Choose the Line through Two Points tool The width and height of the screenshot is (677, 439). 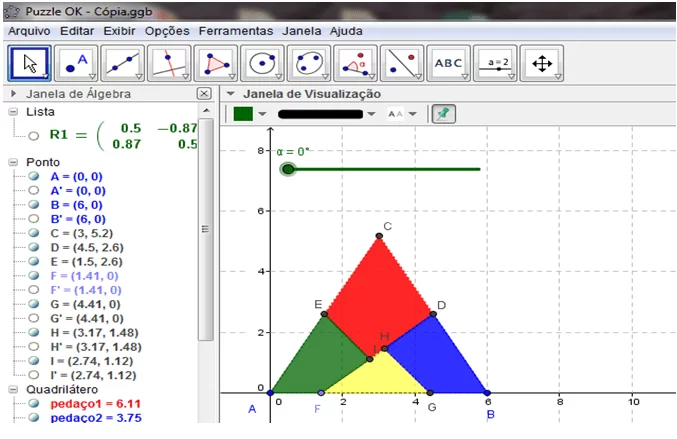[123, 63]
